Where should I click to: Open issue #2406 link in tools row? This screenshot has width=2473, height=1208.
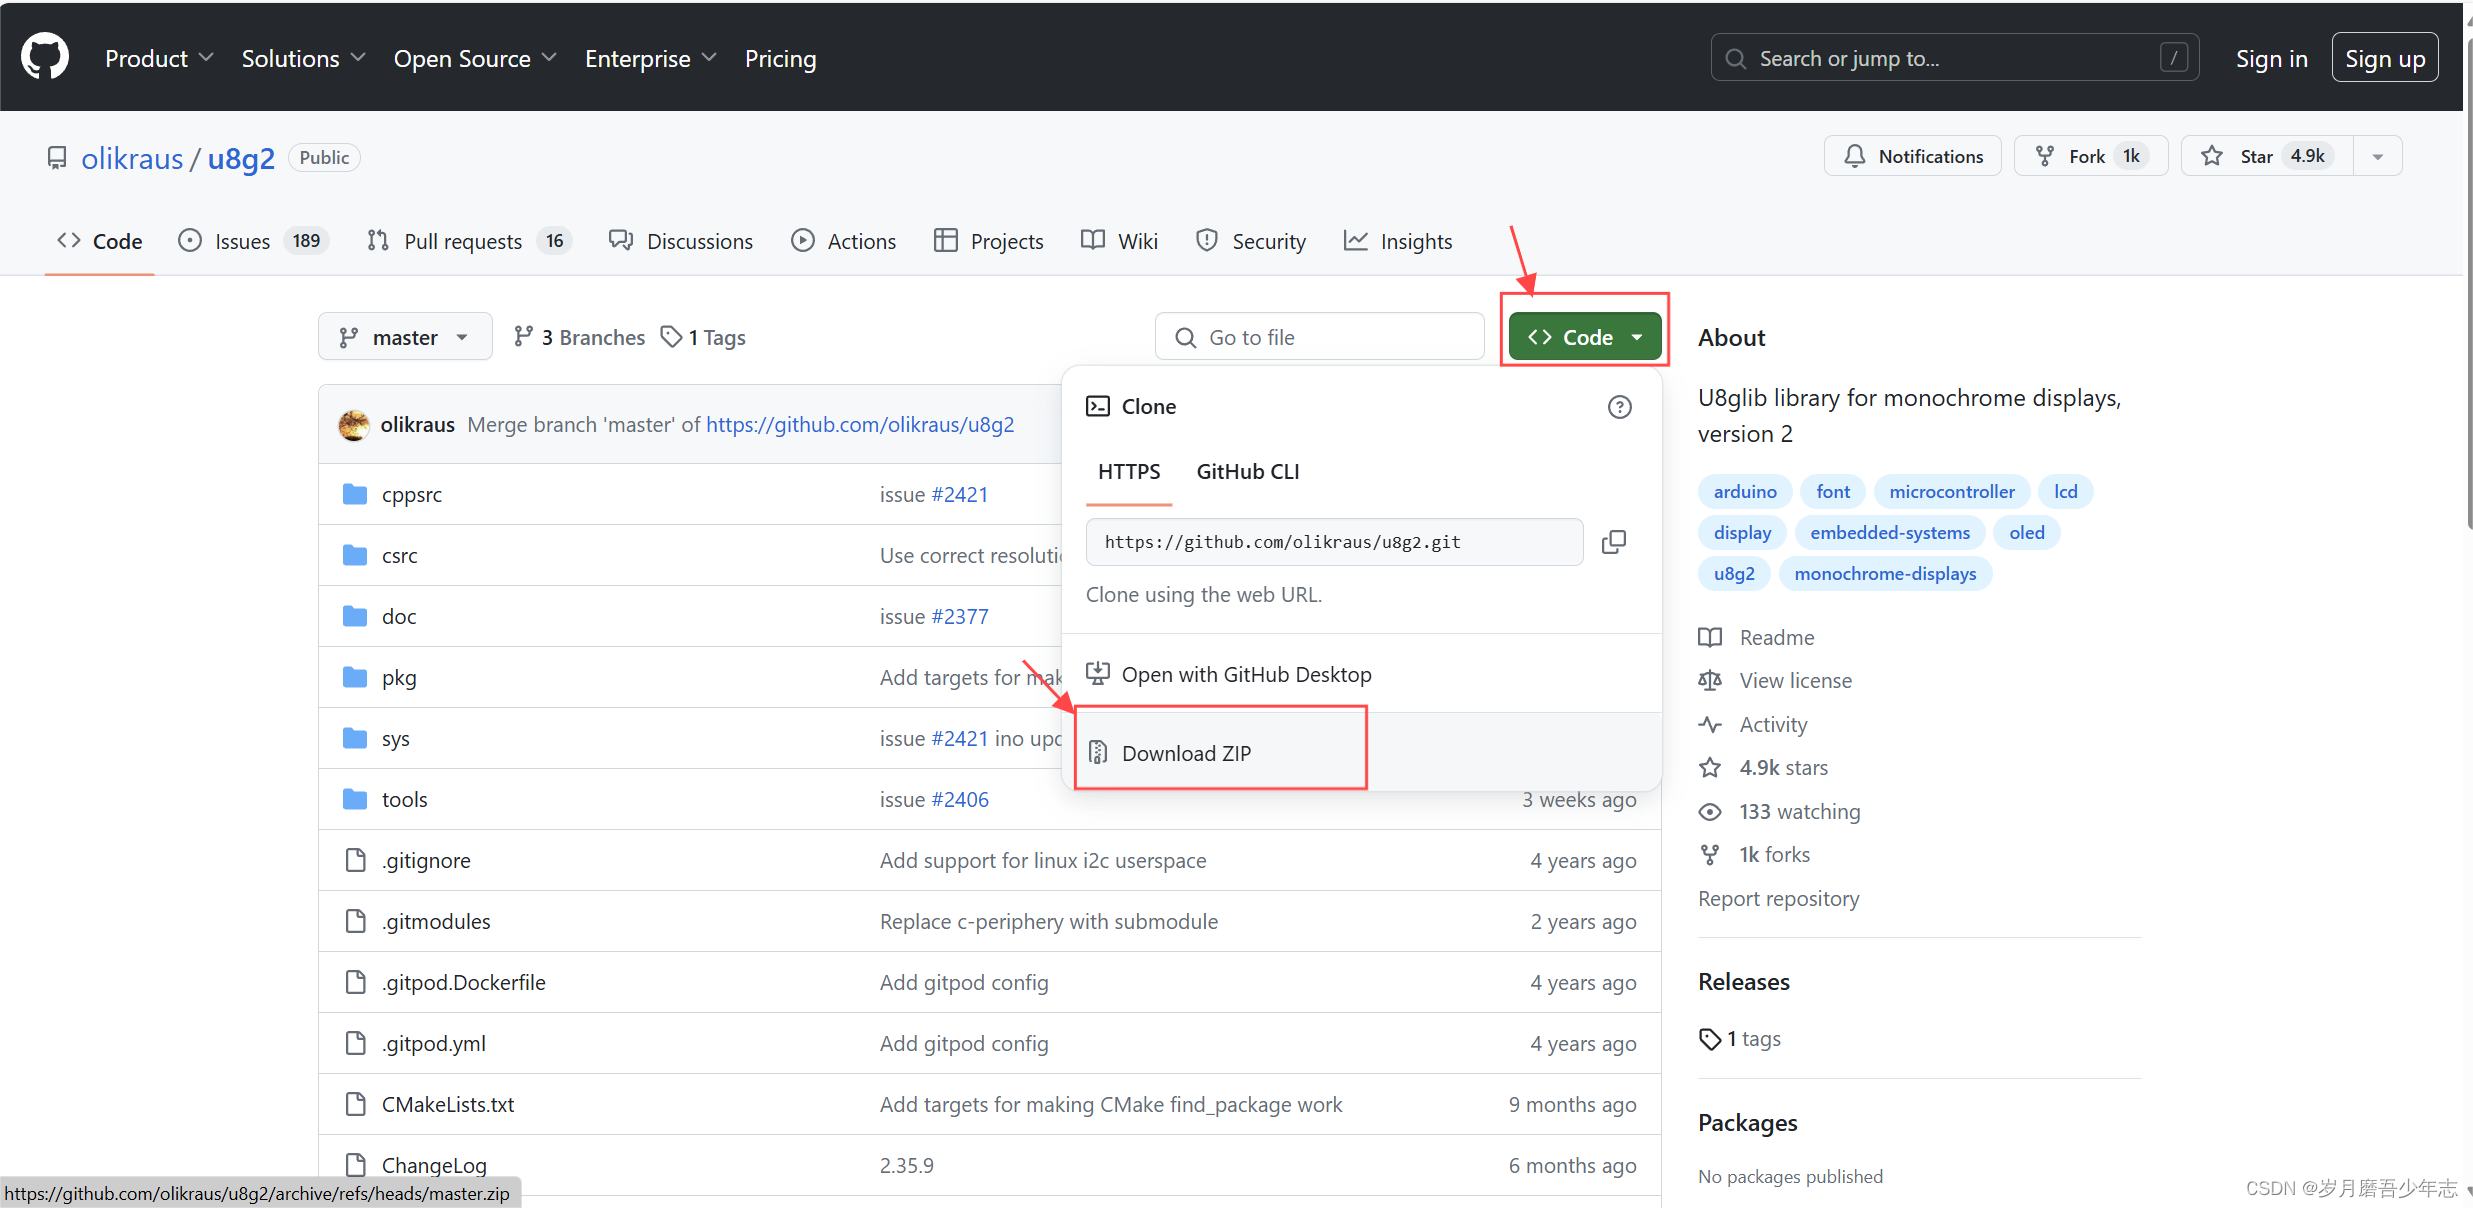click(959, 799)
